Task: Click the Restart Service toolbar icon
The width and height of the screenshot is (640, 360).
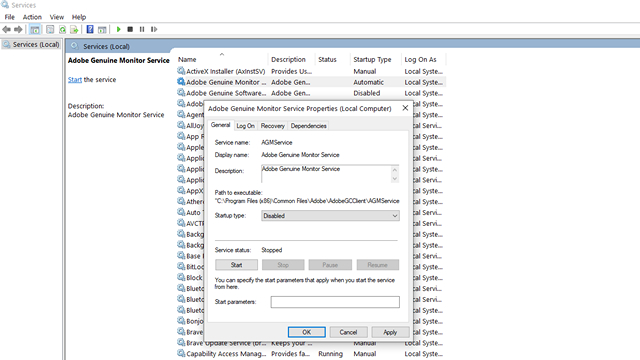Action: coord(154,29)
